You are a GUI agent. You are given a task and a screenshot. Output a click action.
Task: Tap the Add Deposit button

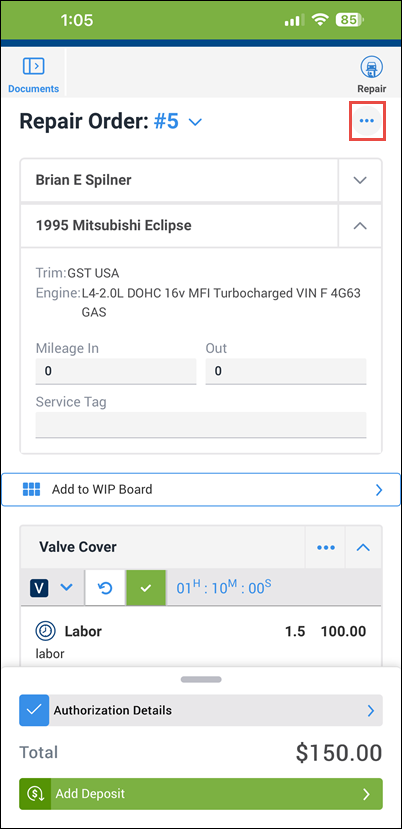point(201,794)
